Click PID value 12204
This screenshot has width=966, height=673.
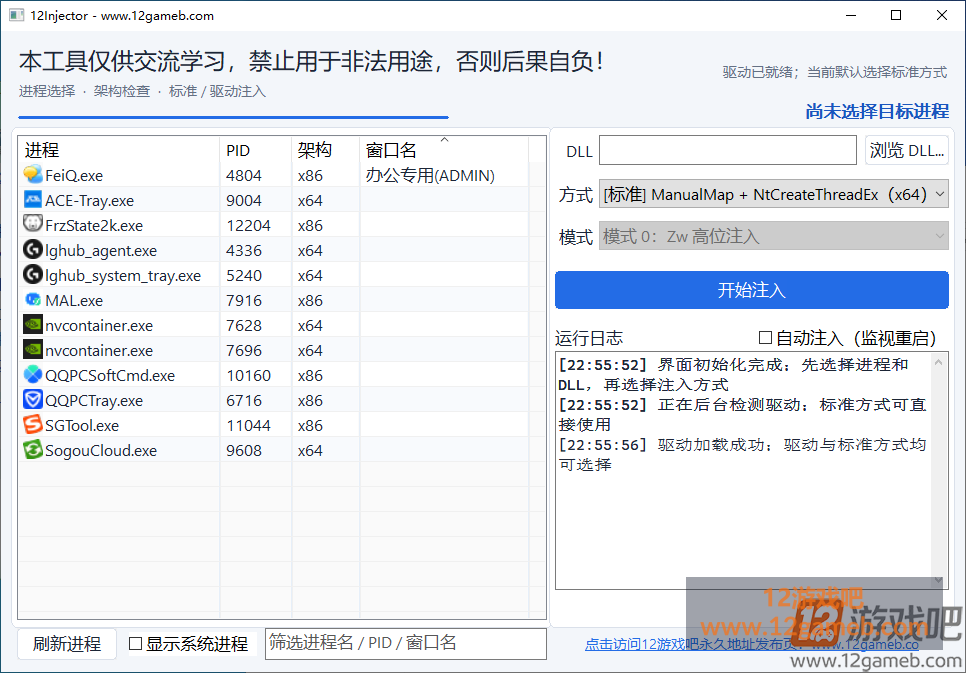(248, 226)
